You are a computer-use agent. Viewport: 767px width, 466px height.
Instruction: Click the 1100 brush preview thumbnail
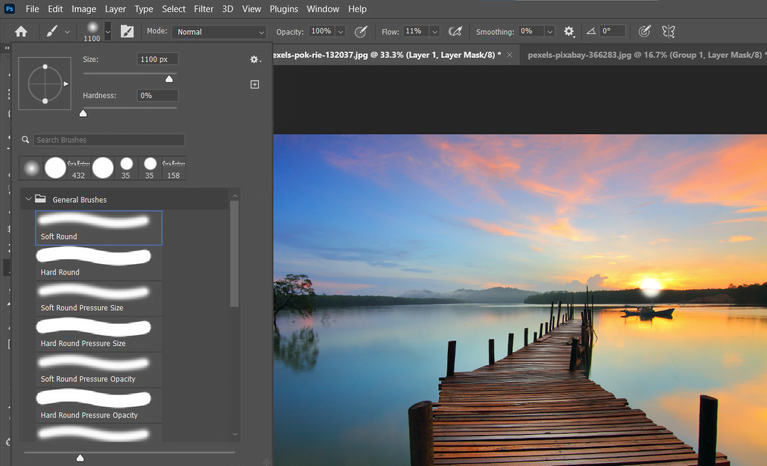[92, 31]
